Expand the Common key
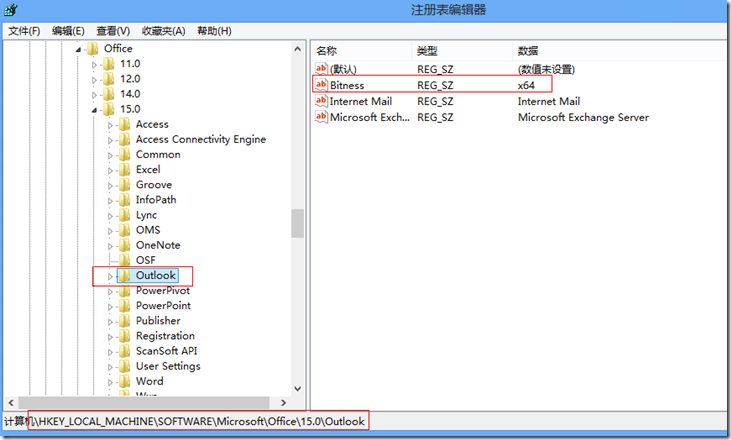 (110, 155)
